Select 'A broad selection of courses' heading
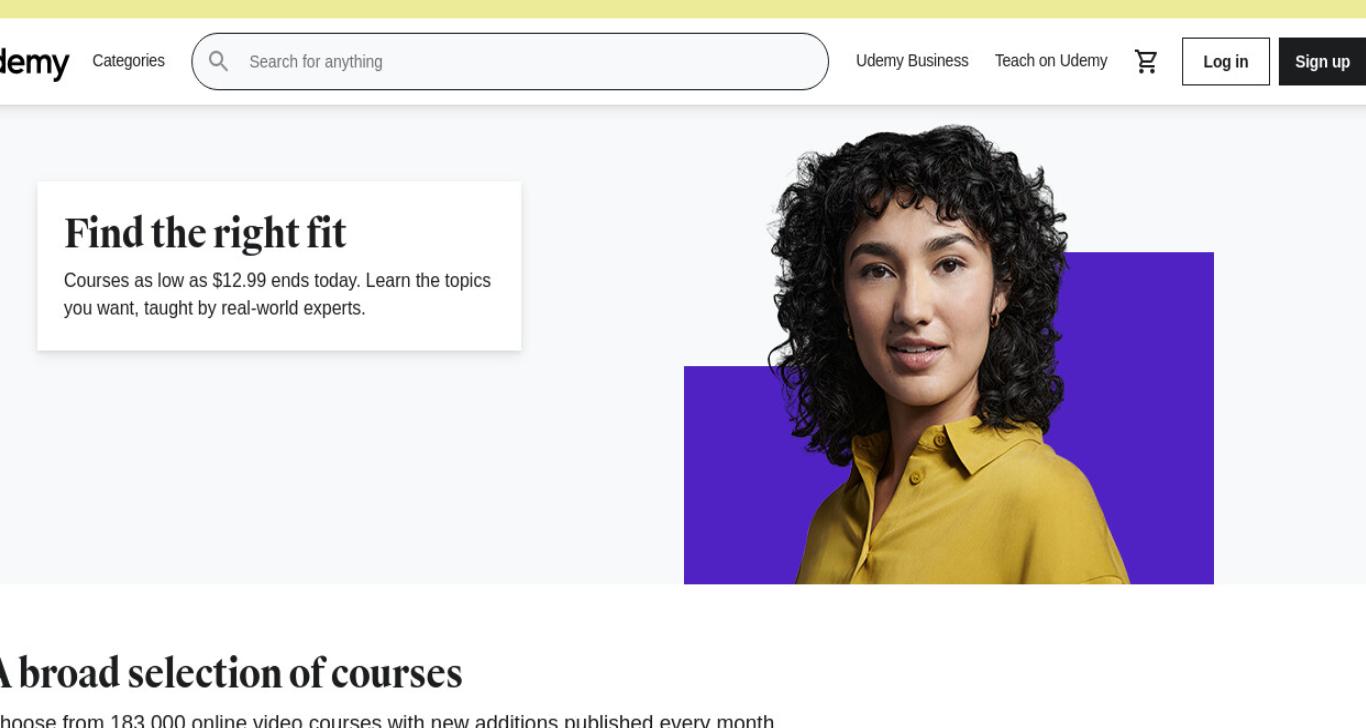This screenshot has height=728, width=1366. pos(229,673)
